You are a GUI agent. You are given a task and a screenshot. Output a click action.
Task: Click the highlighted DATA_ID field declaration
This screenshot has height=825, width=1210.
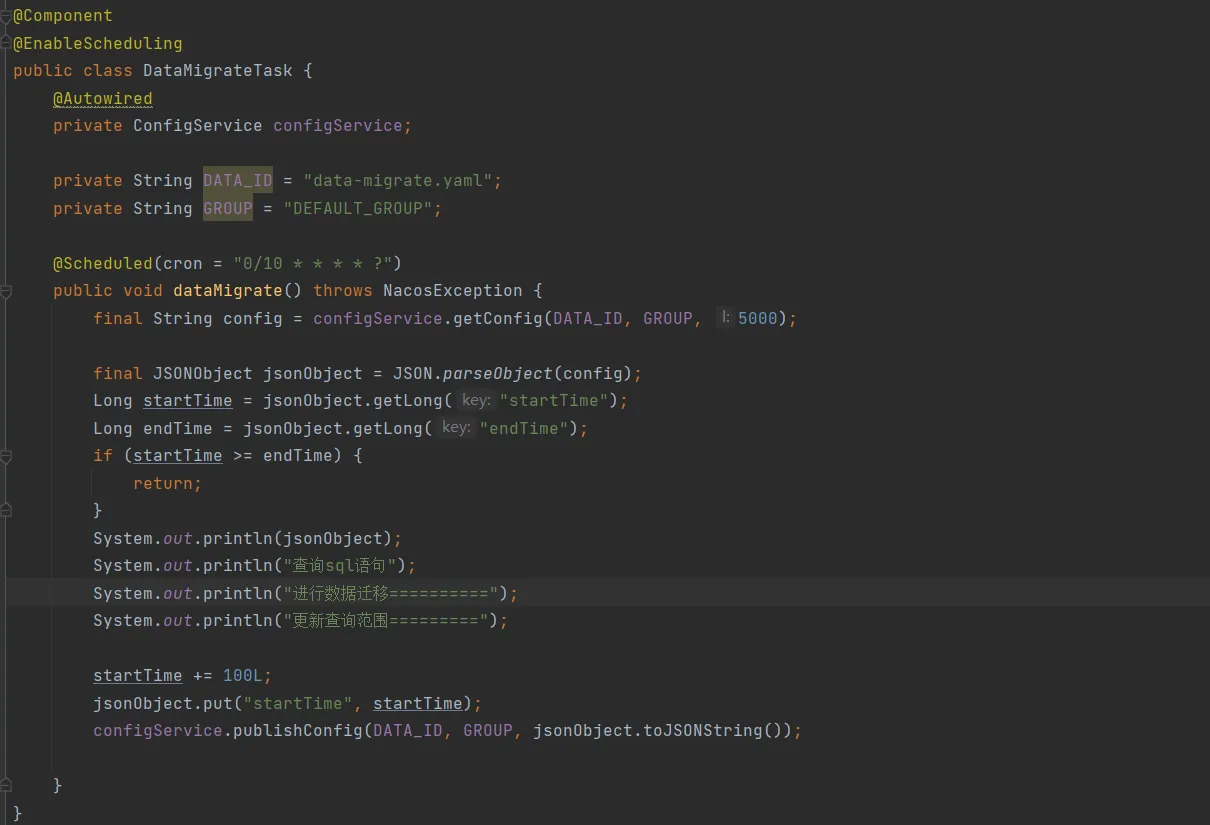tap(237, 181)
